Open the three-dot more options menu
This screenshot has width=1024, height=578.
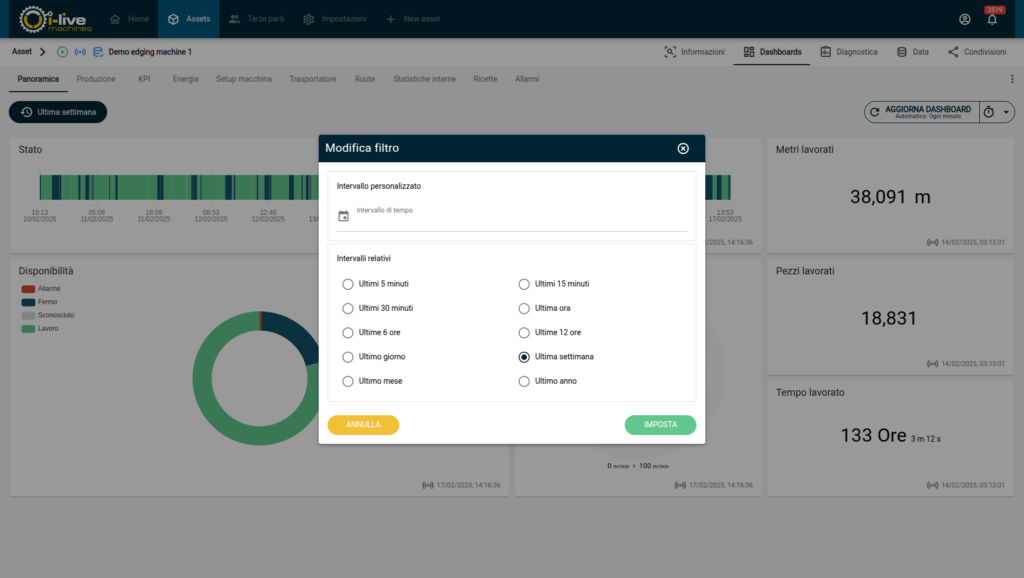[1011, 79]
